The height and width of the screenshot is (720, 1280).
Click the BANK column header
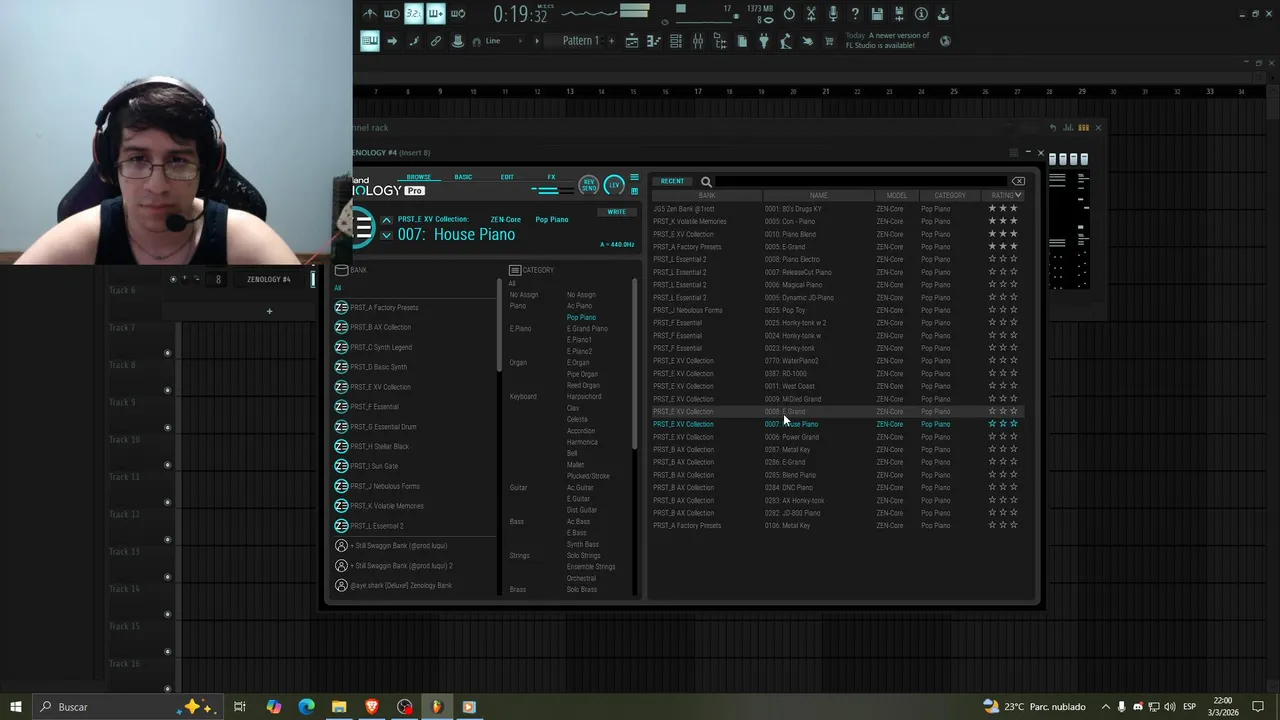point(707,196)
